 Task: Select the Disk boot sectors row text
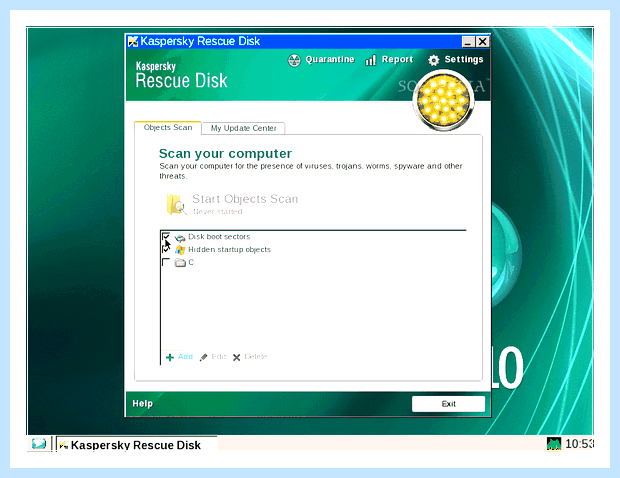[x=219, y=236]
